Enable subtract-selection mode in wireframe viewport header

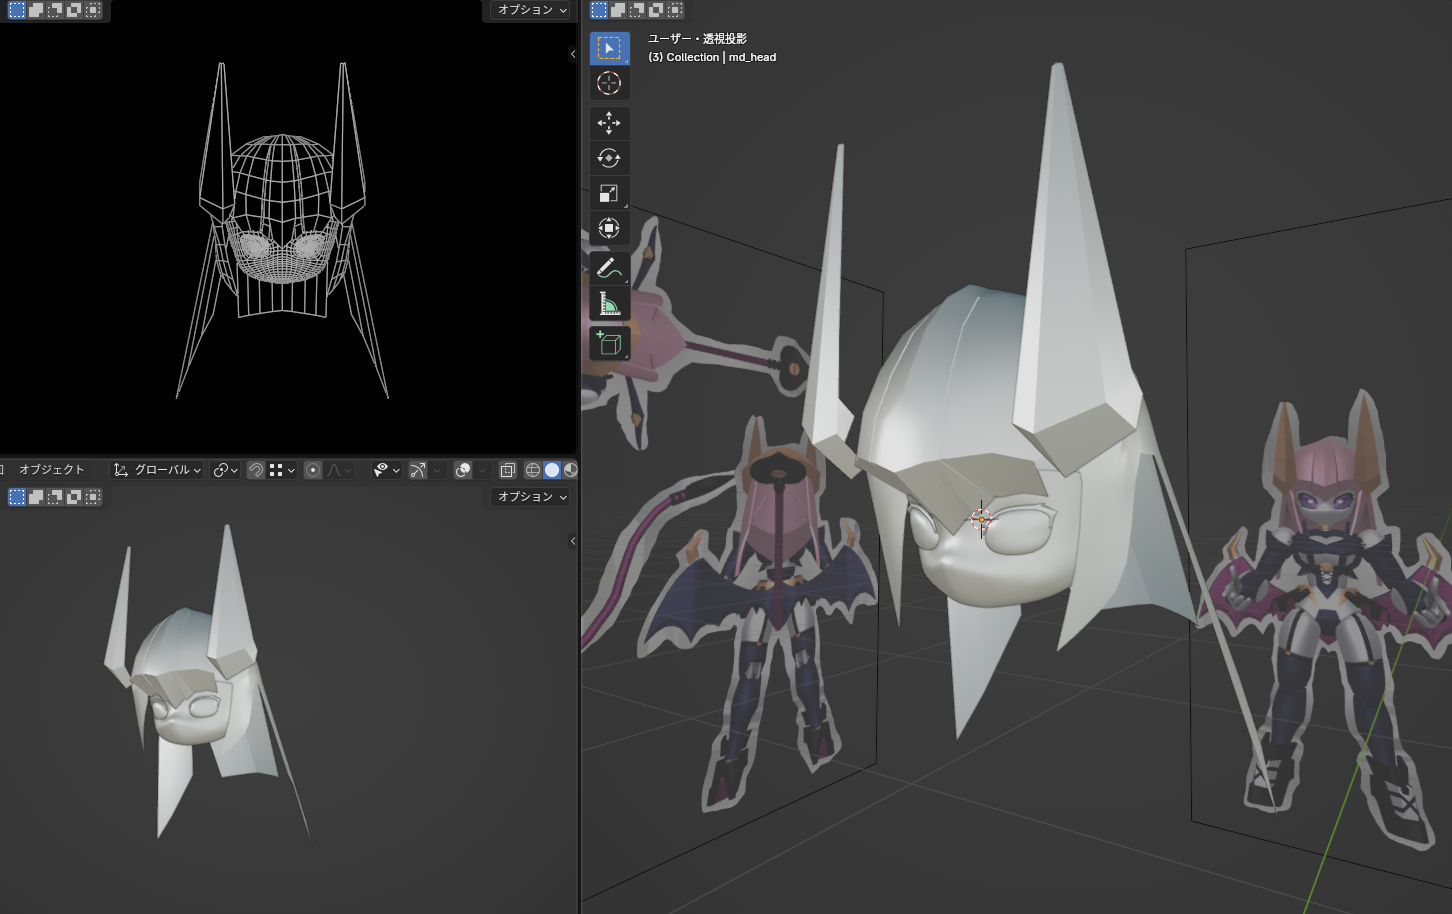55,10
